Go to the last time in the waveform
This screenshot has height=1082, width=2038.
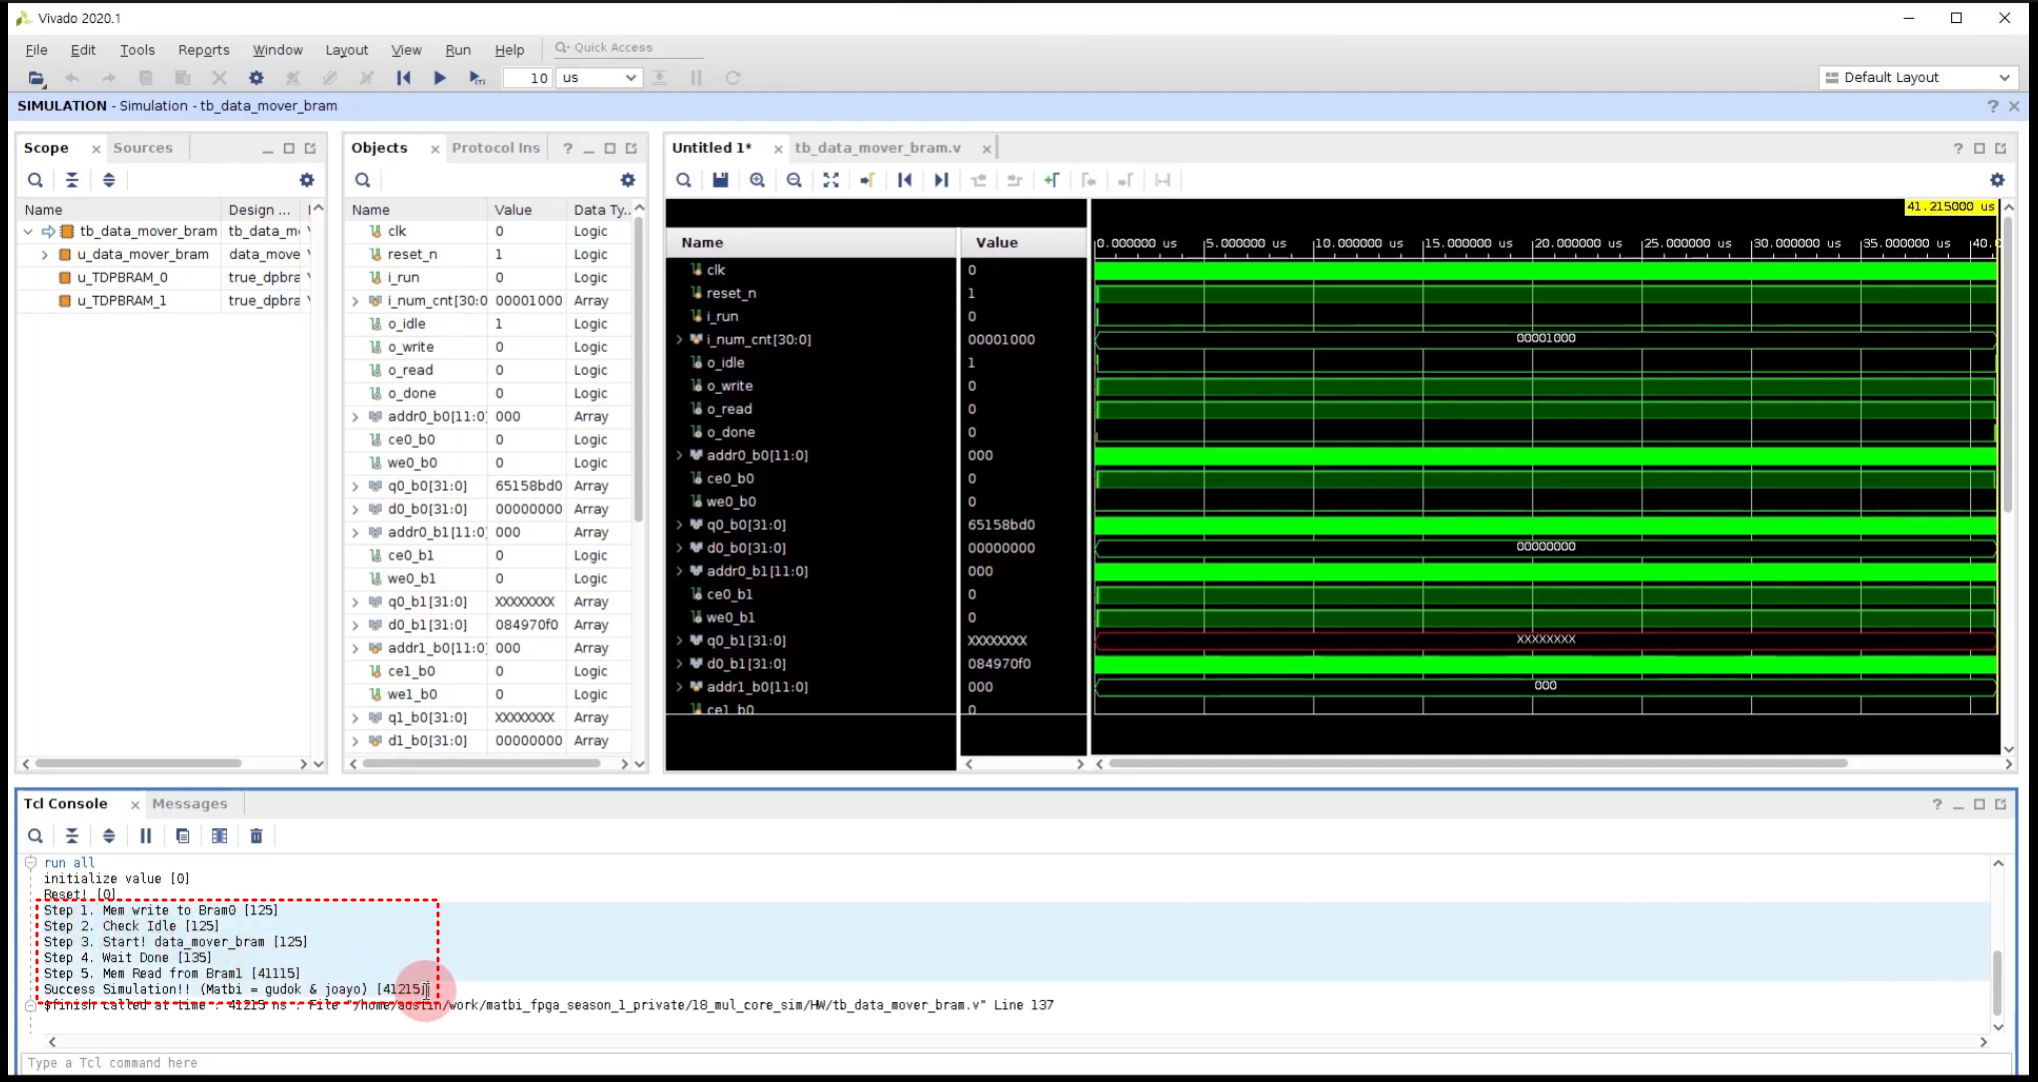tap(941, 180)
